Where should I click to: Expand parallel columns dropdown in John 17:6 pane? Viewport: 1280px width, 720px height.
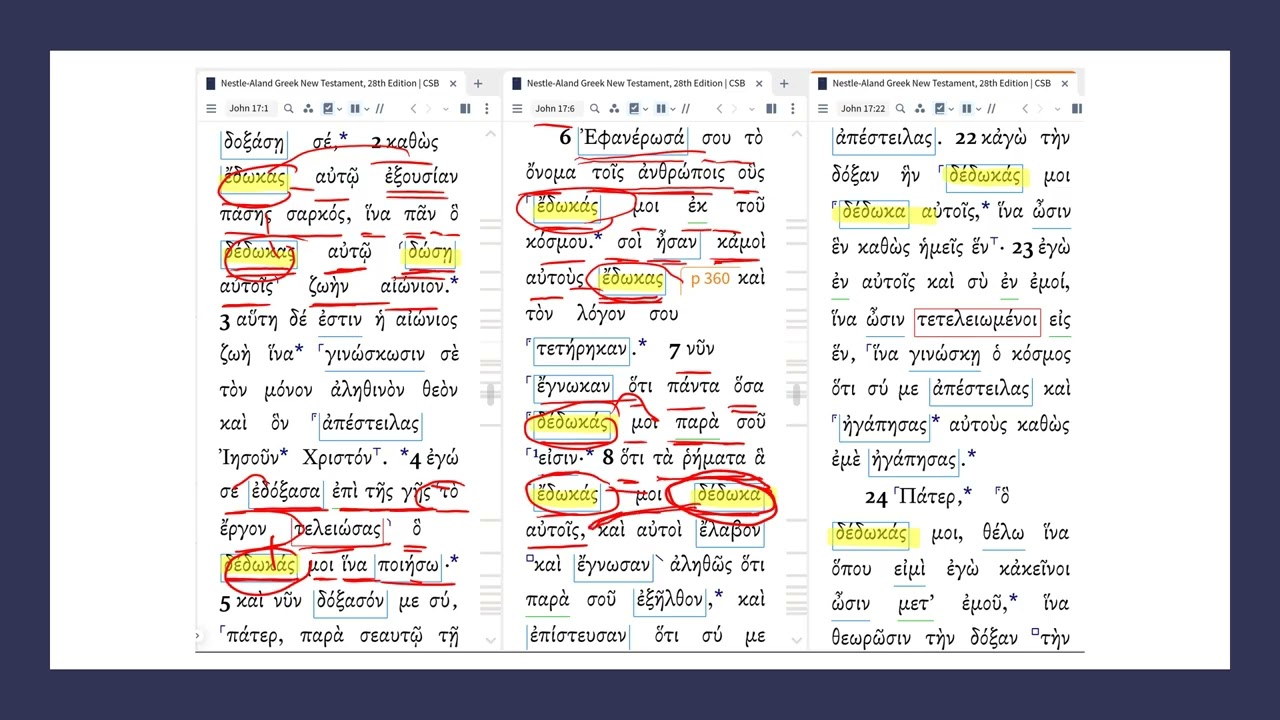[x=673, y=109]
